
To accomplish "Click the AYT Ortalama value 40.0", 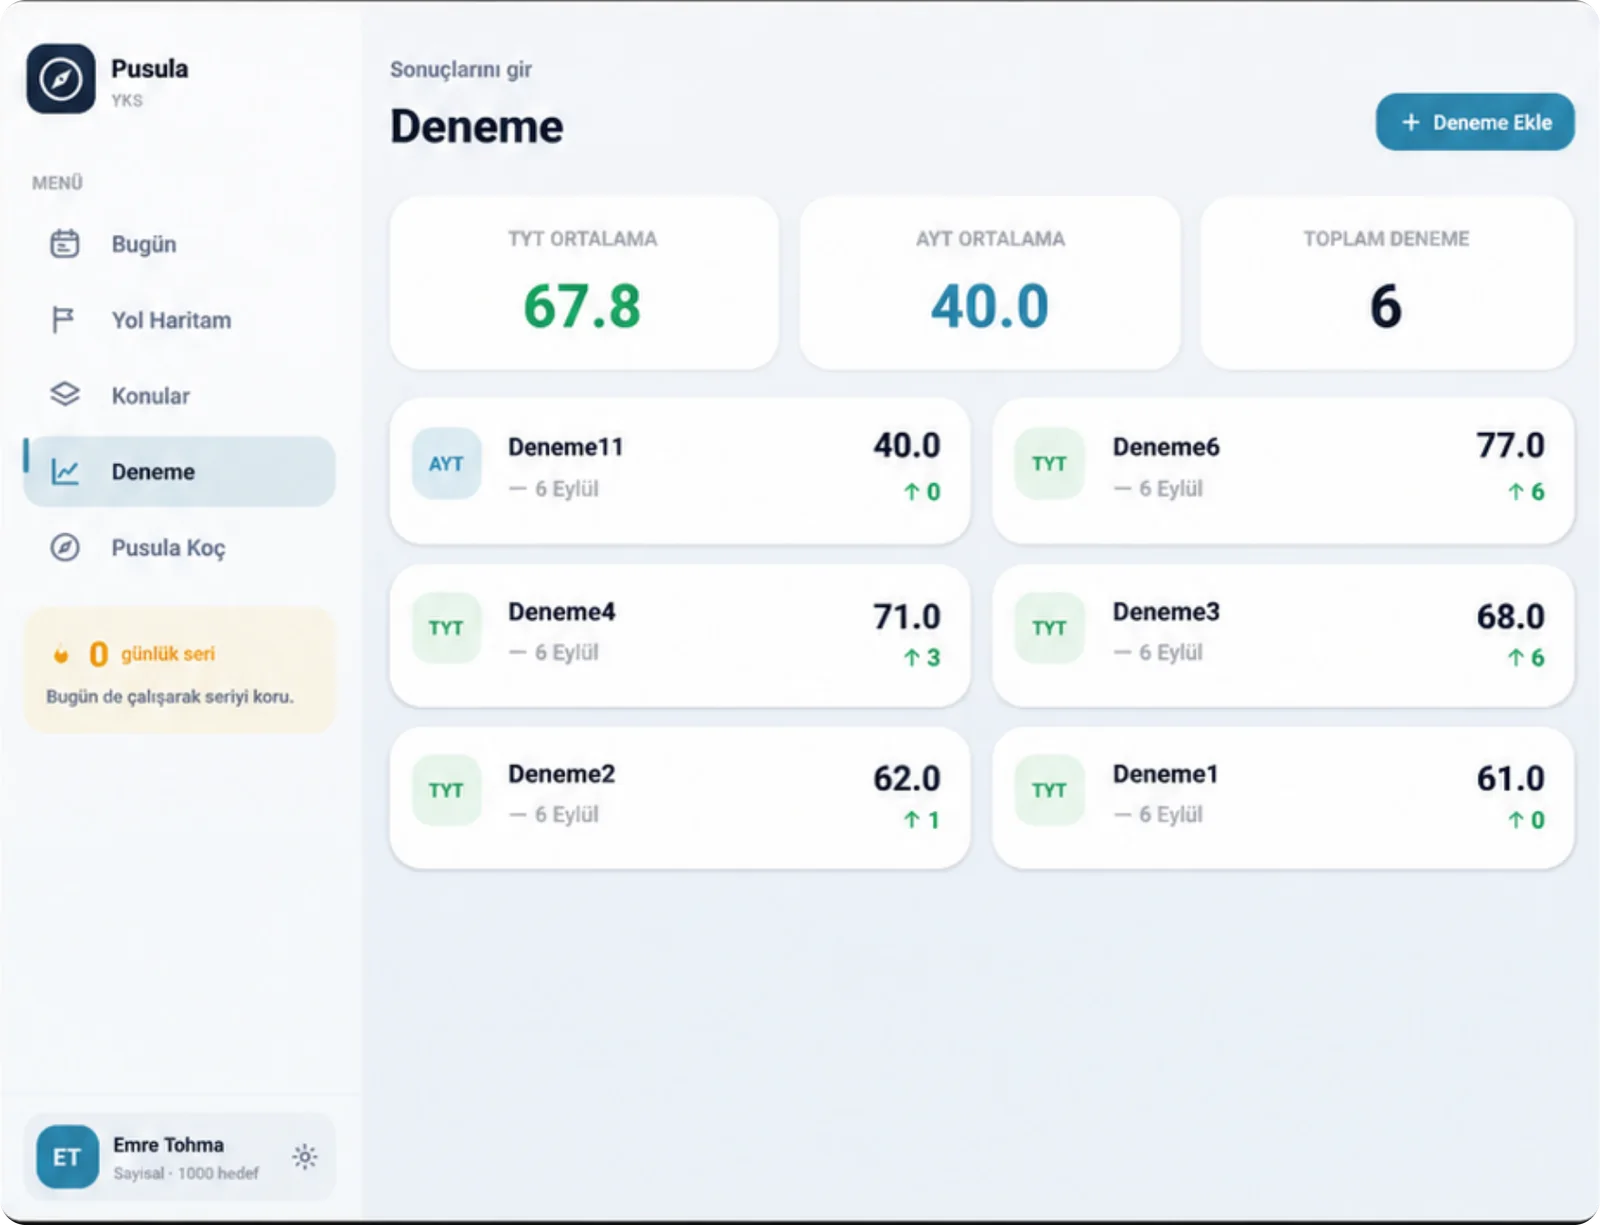I will (990, 306).
